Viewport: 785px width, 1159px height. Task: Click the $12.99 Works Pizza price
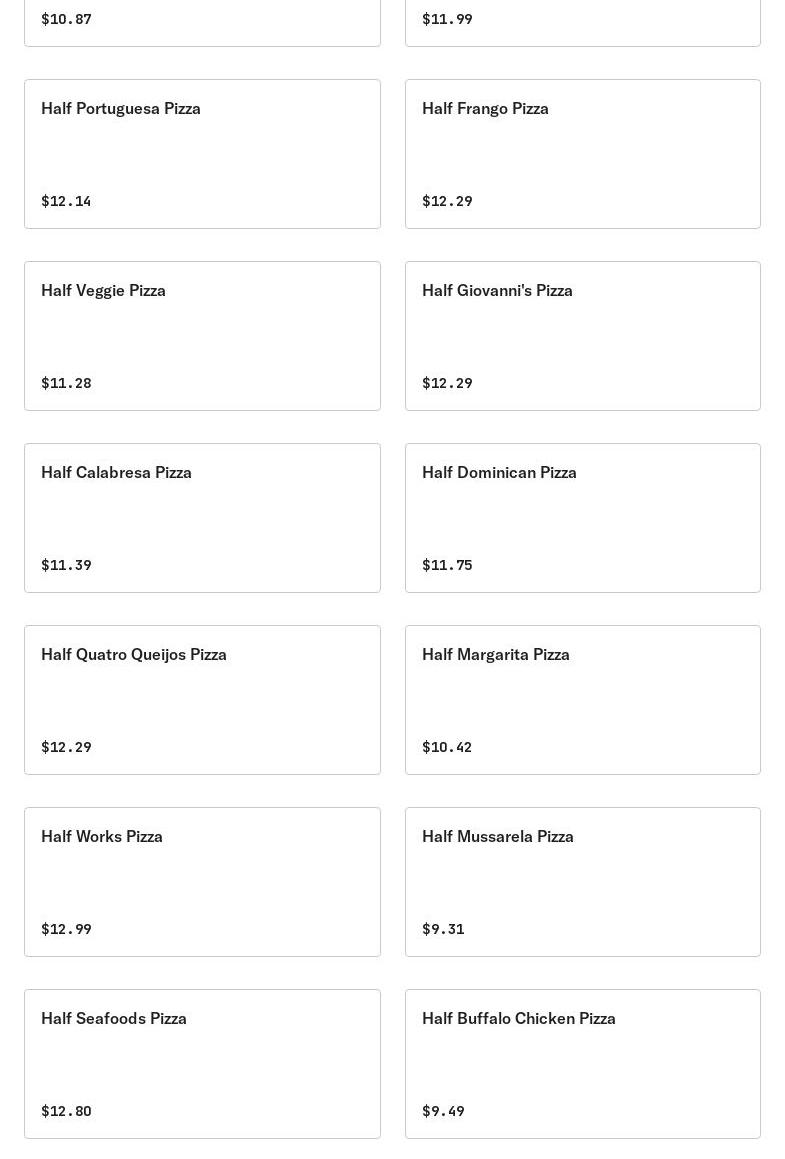[x=67, y=929]
